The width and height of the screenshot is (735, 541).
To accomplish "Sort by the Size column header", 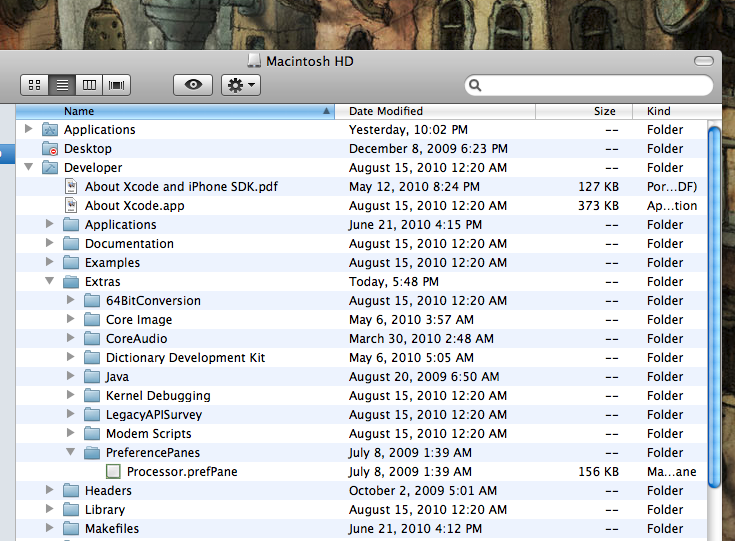I will point(584,111).
